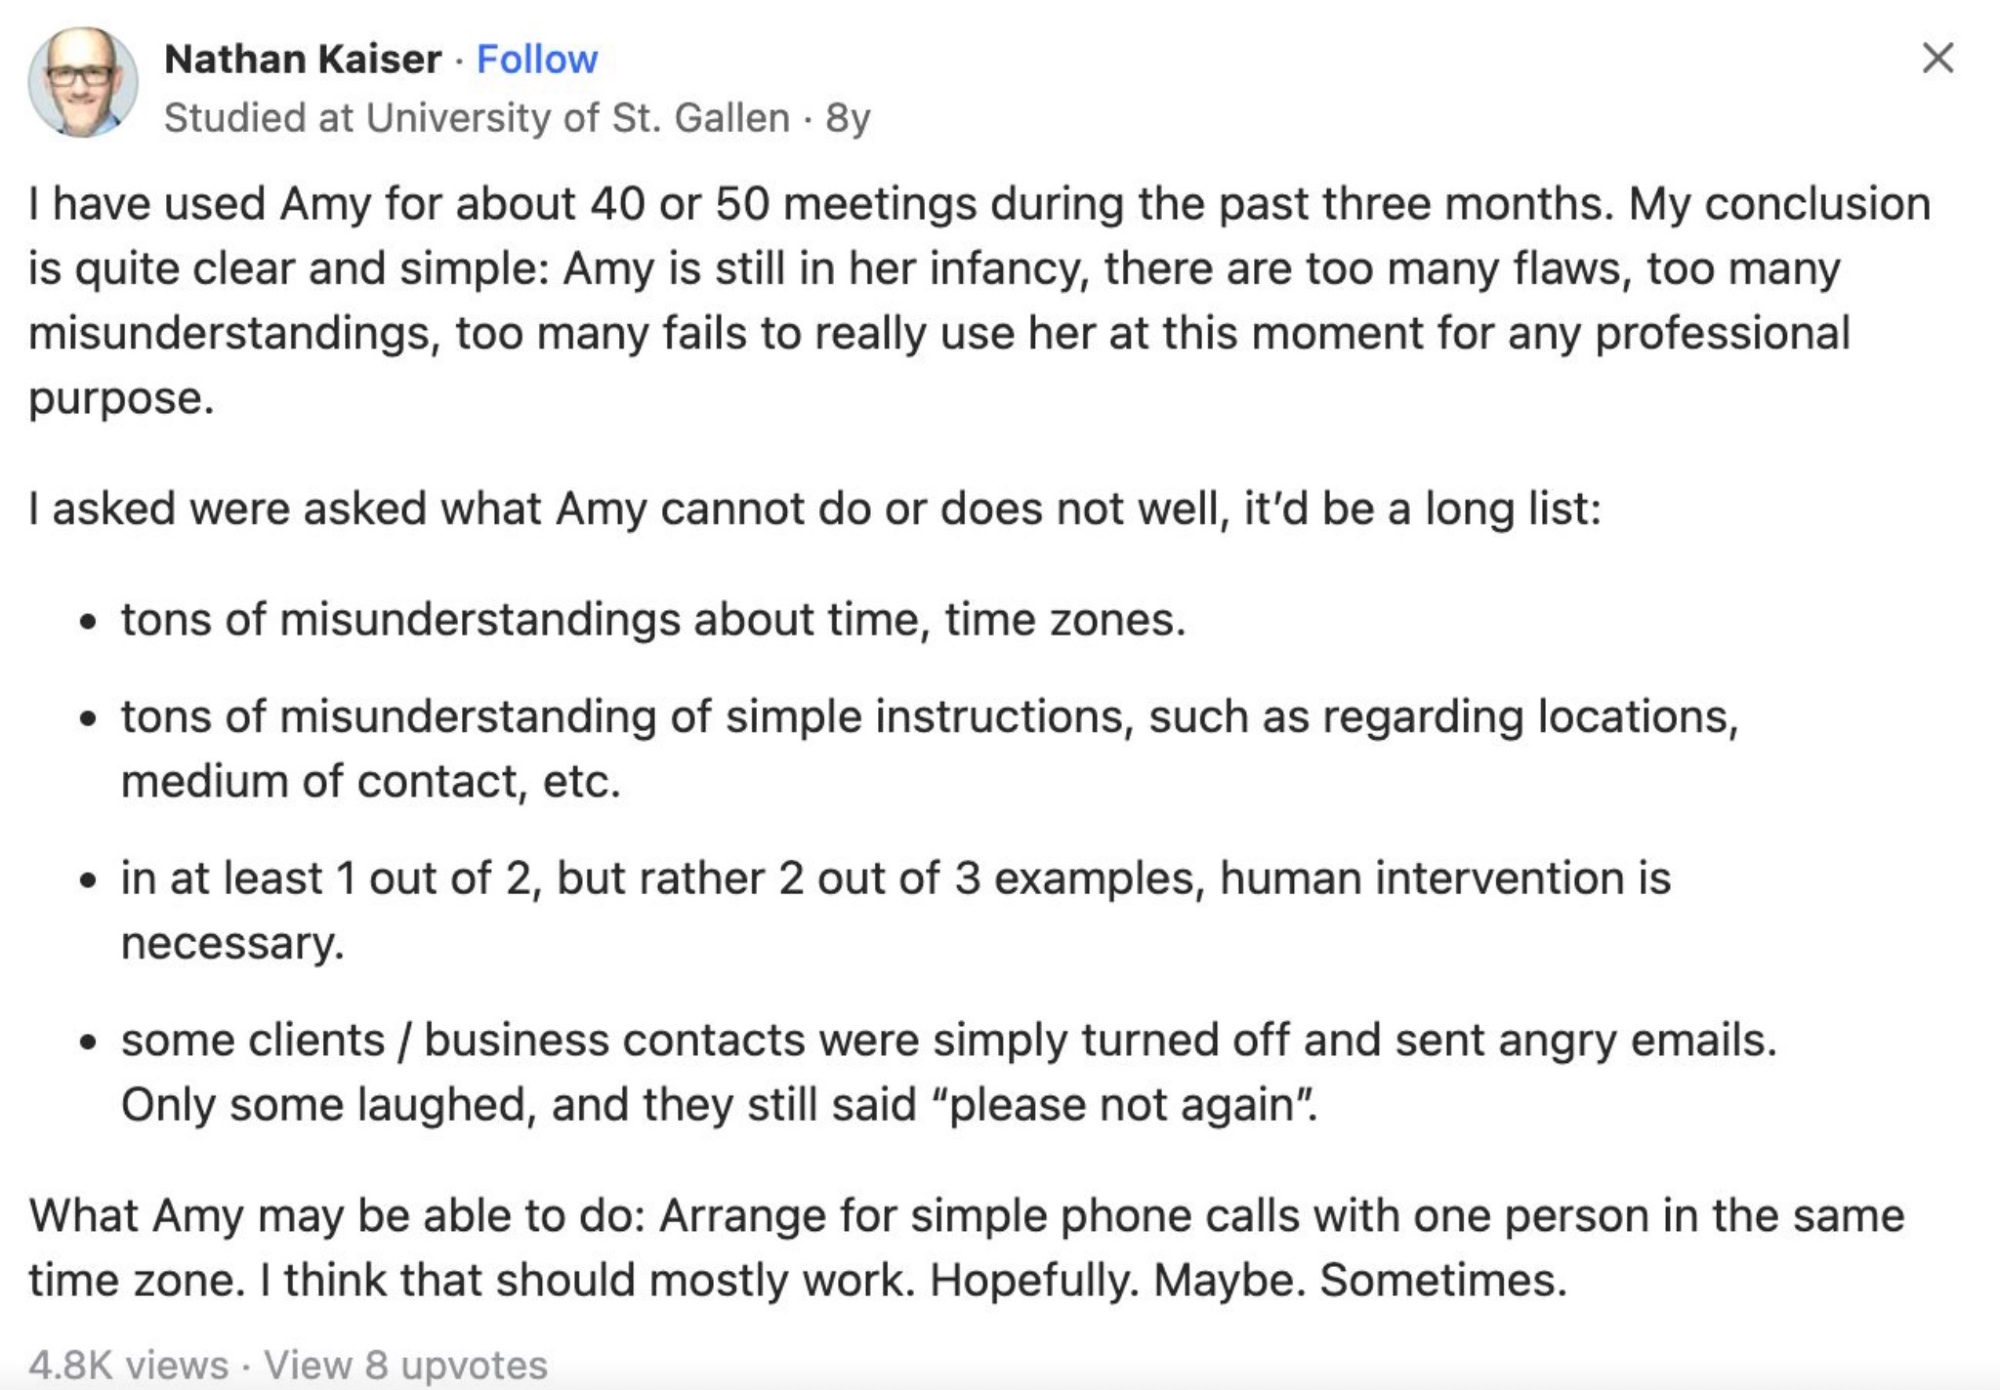Open the Nathan Kaiser author name link
The width and height of the screenshot is (2000, 1390).
coord(302,59)
